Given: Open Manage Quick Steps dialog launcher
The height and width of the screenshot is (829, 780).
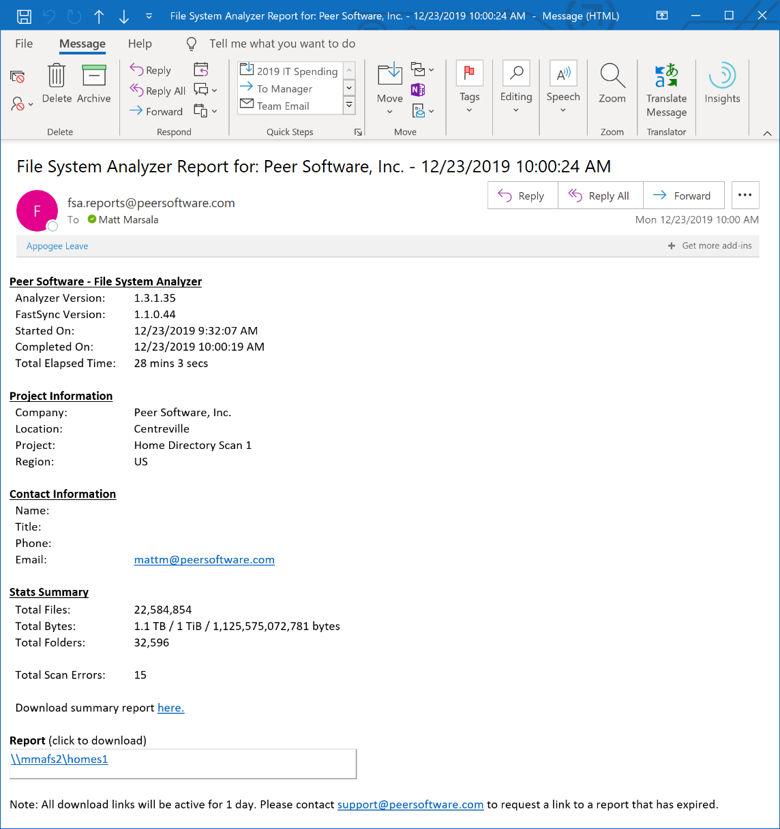Looking at the screenshot, I should [358, 132].
